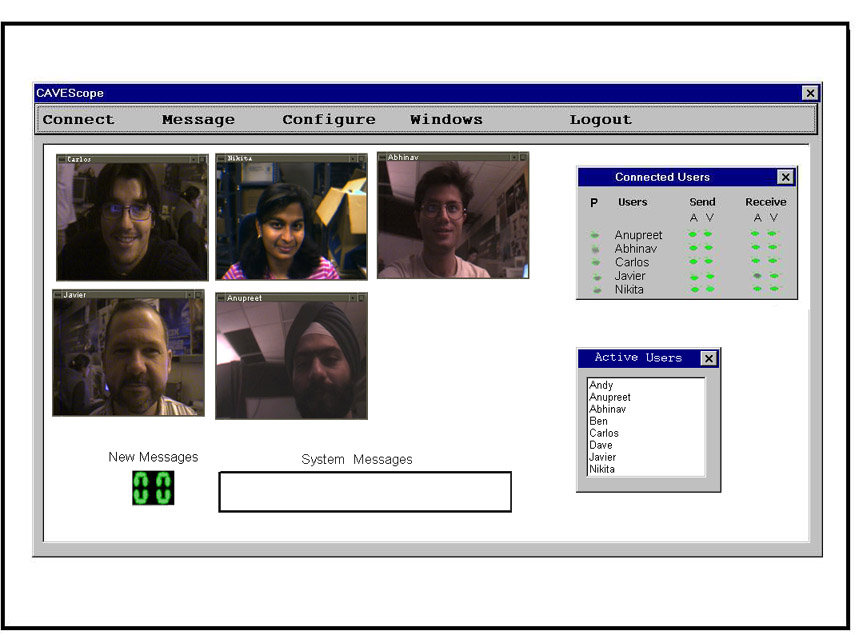Viewport: 859px width, 635px height.
Task: Open the Message menu
Action: pos(198,119)
